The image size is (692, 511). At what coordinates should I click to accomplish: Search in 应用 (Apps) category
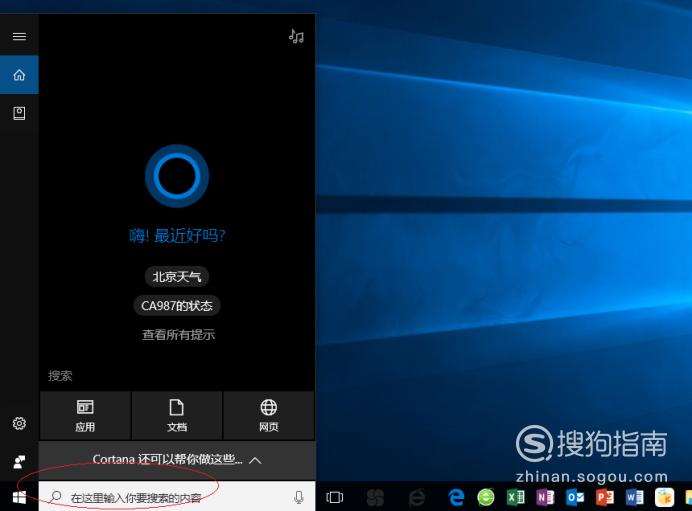(85, 415)
